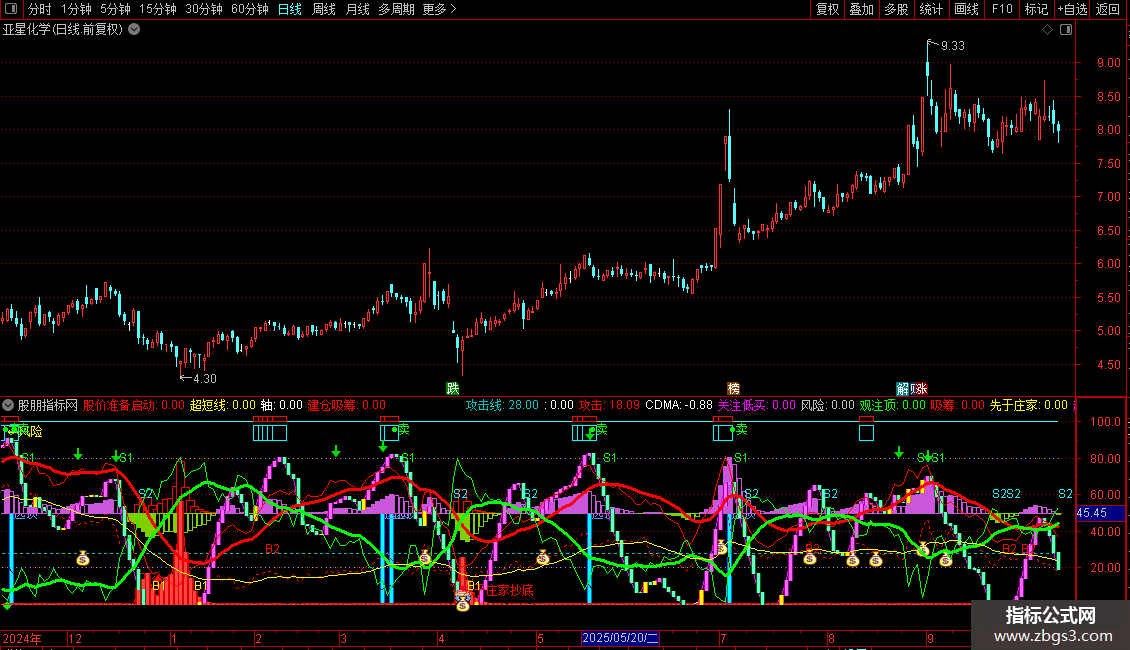
Task: Toggle the right side panel icon
Action: pos(1066,30)
